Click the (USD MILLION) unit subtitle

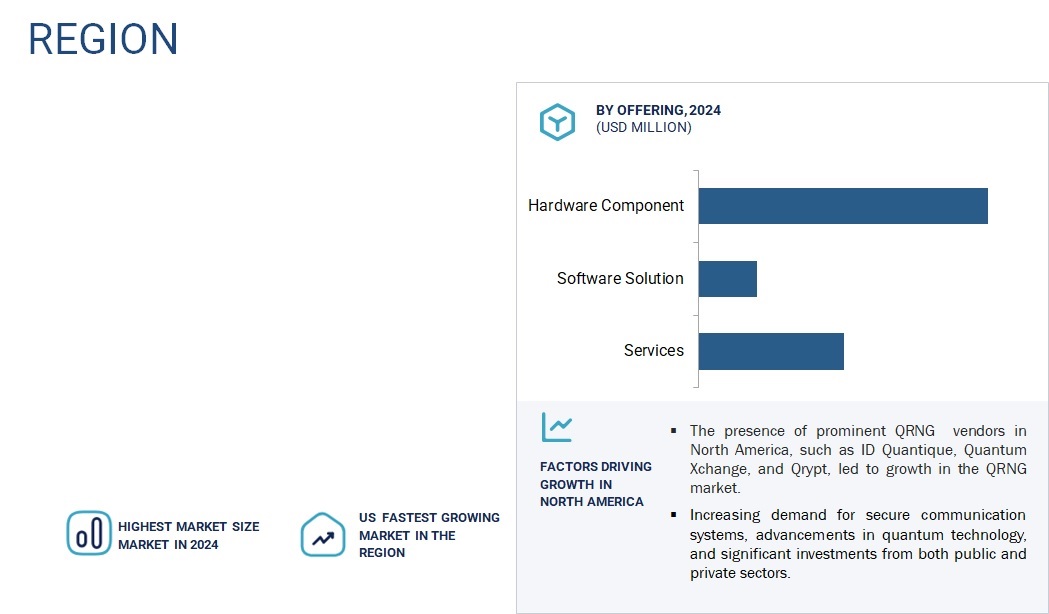tap(643, 128)
